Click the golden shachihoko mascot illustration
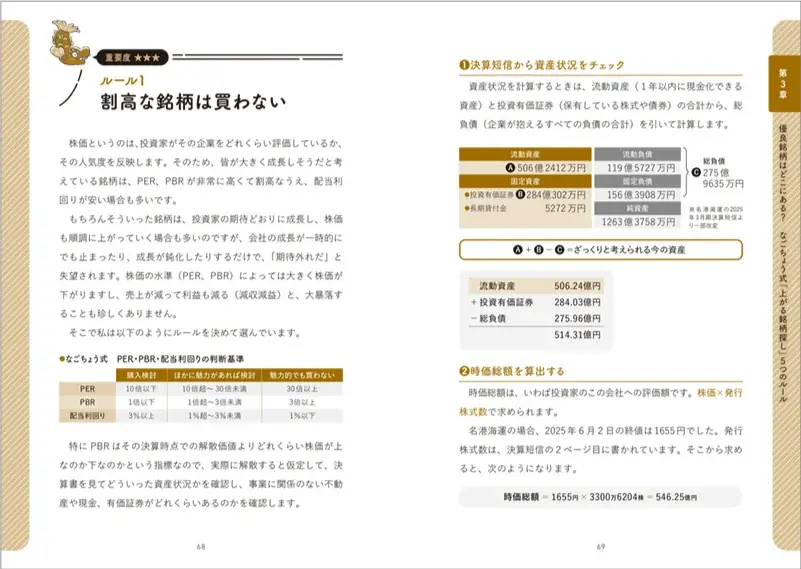801x569 pixels. coord(72,49)
